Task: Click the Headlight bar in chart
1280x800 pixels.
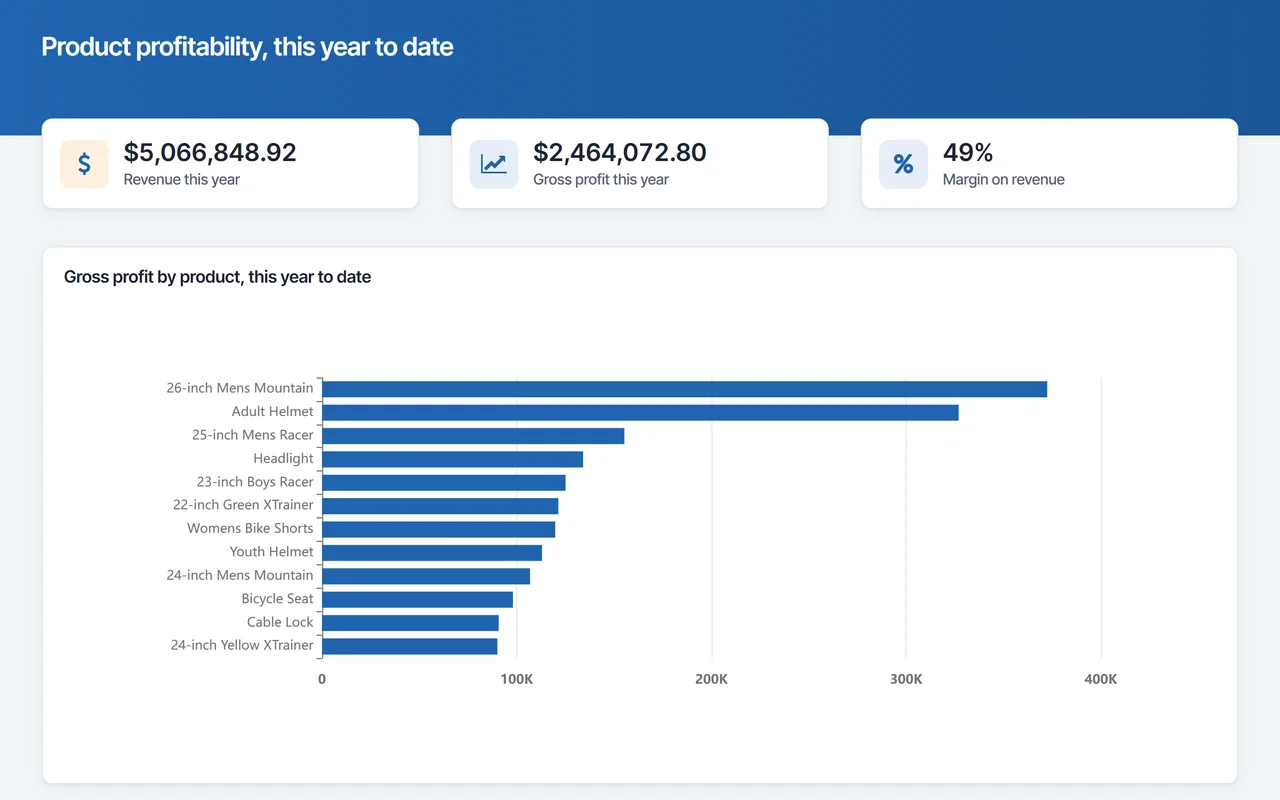Action: 453,459
